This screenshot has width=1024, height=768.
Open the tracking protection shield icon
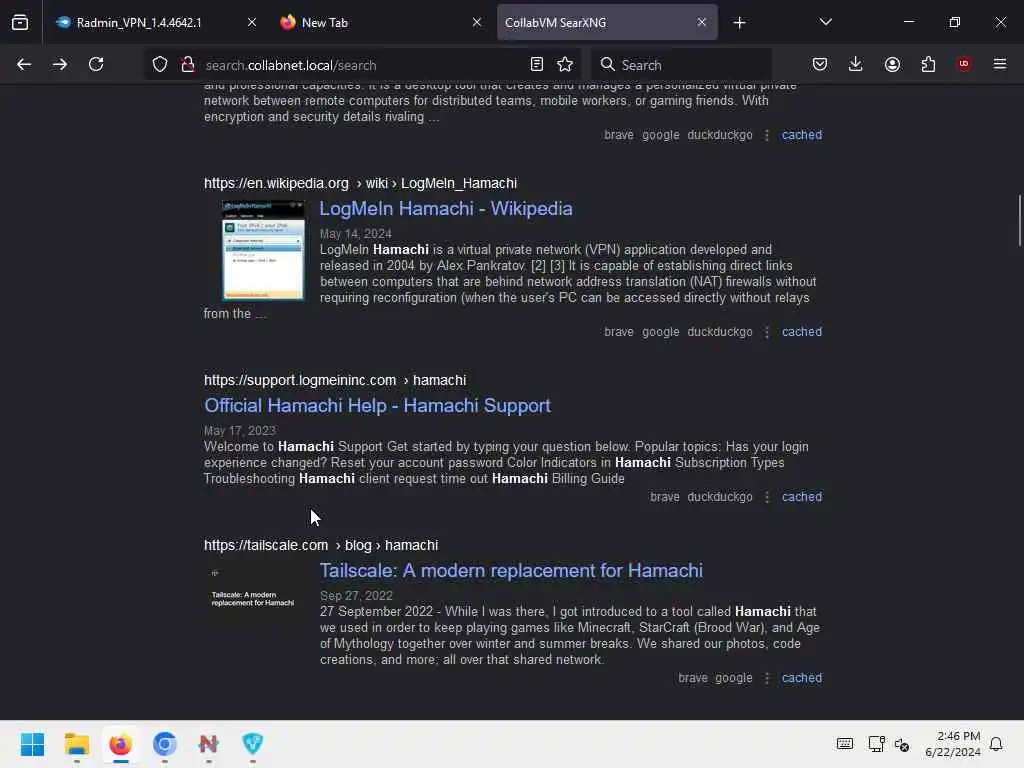point(160,64)
